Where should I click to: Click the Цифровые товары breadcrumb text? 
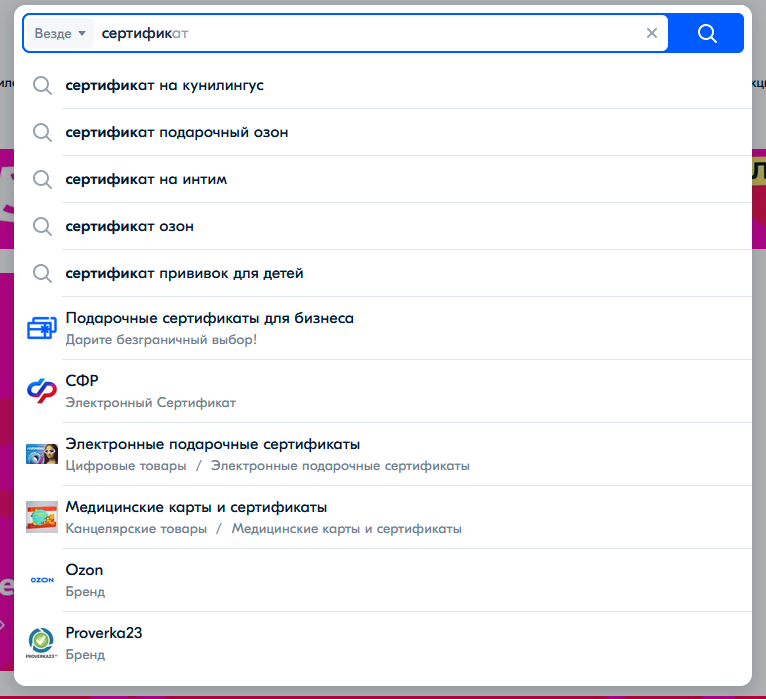click(126, 466)
